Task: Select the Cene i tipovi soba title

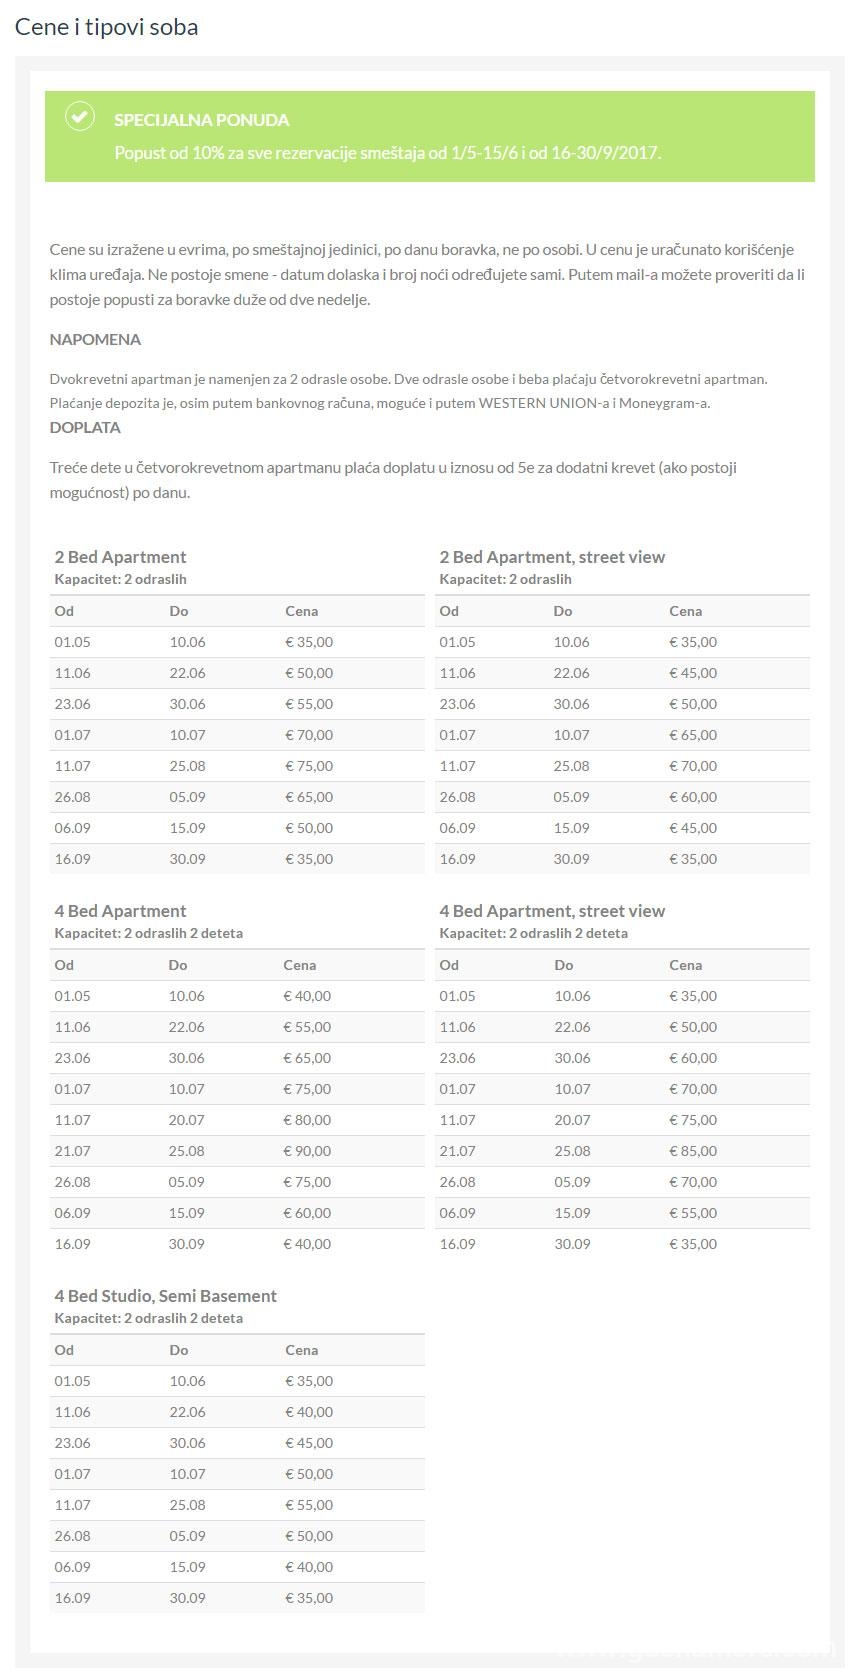Action: click(x=107, y=27)
